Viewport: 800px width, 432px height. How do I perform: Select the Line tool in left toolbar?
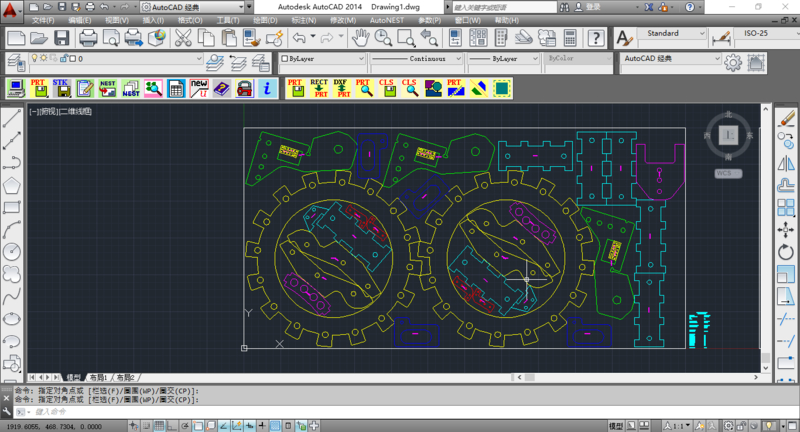[x=13, y=119]
